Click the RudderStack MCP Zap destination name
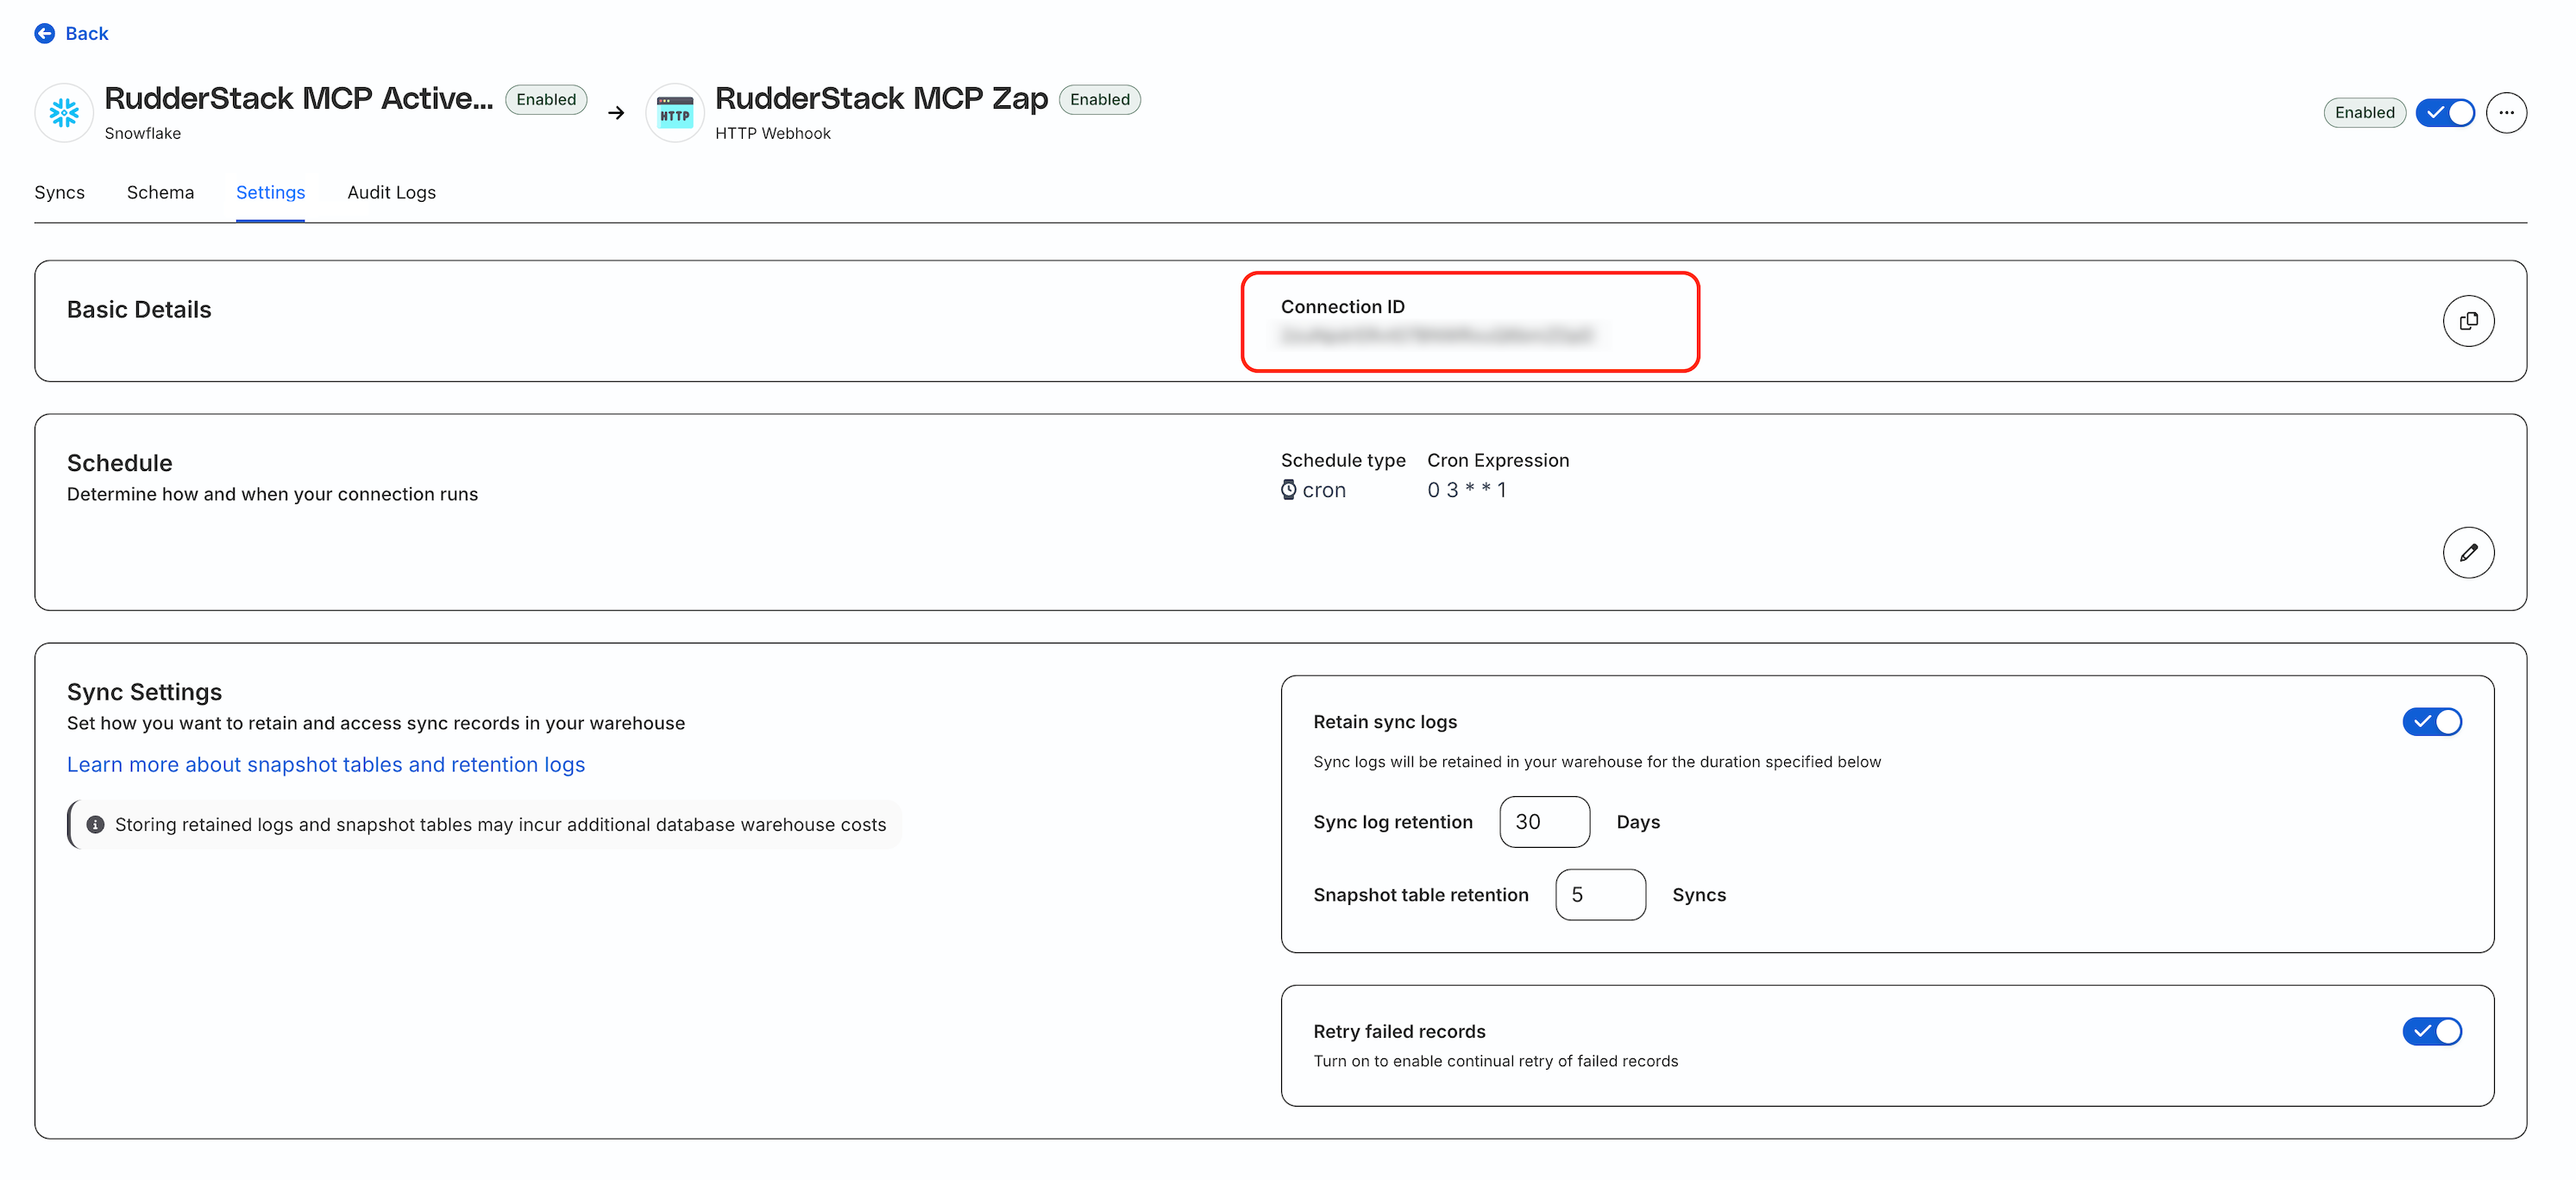The width and height of the screenshot is (2576, 1180). point(880,98)
